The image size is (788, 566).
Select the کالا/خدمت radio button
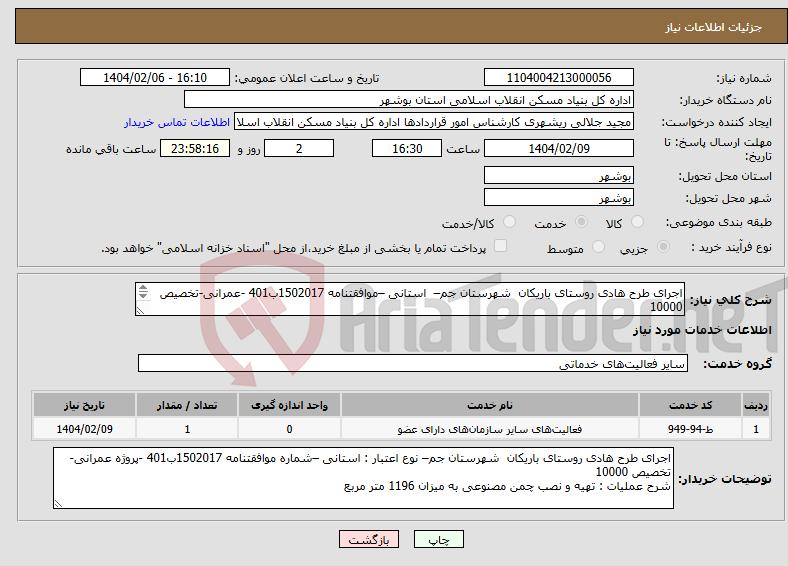(x=510, y=222)
